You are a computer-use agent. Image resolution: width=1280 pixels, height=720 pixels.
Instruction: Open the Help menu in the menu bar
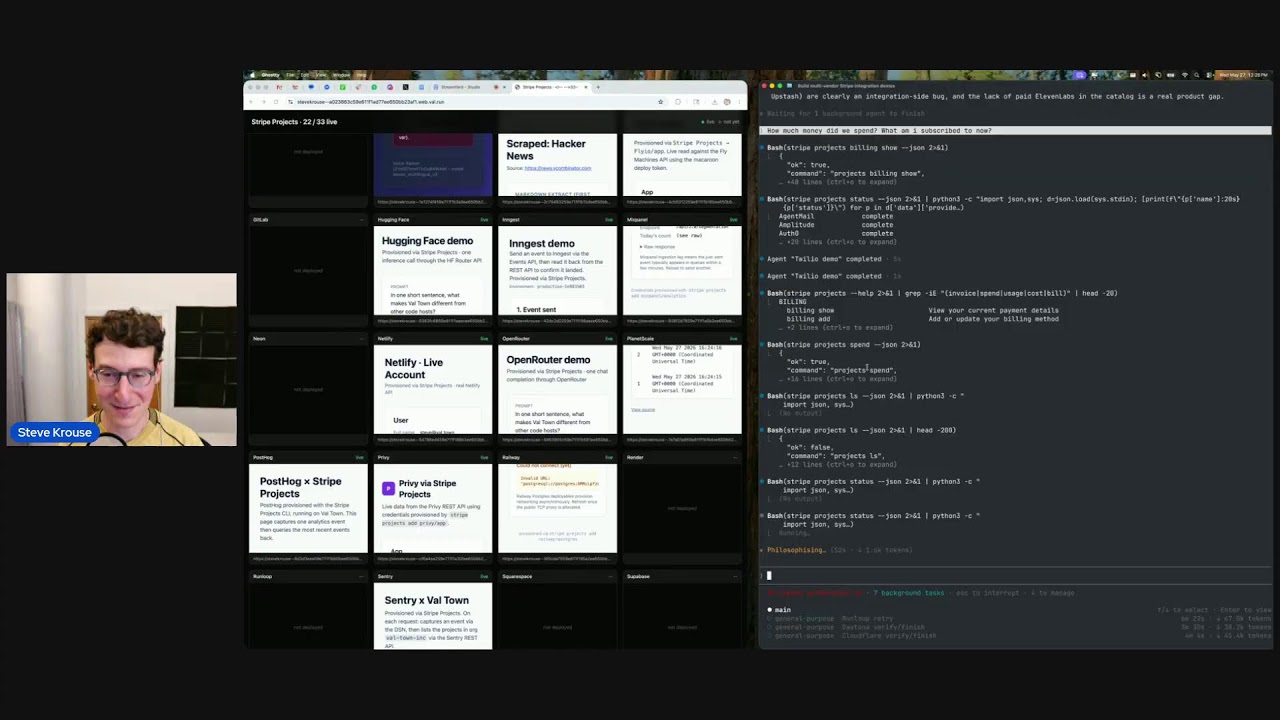point(361,74)
